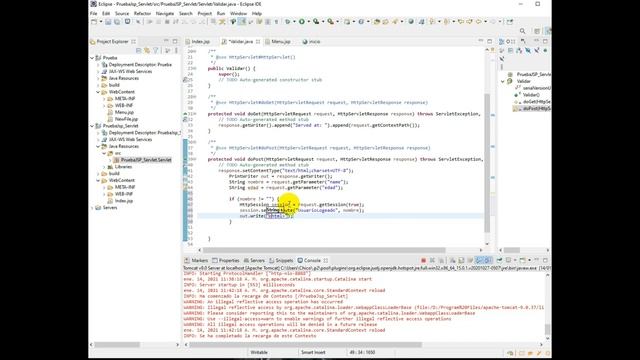
Task: Click the Search magnifier icon at top right
Action: (522, 31)
